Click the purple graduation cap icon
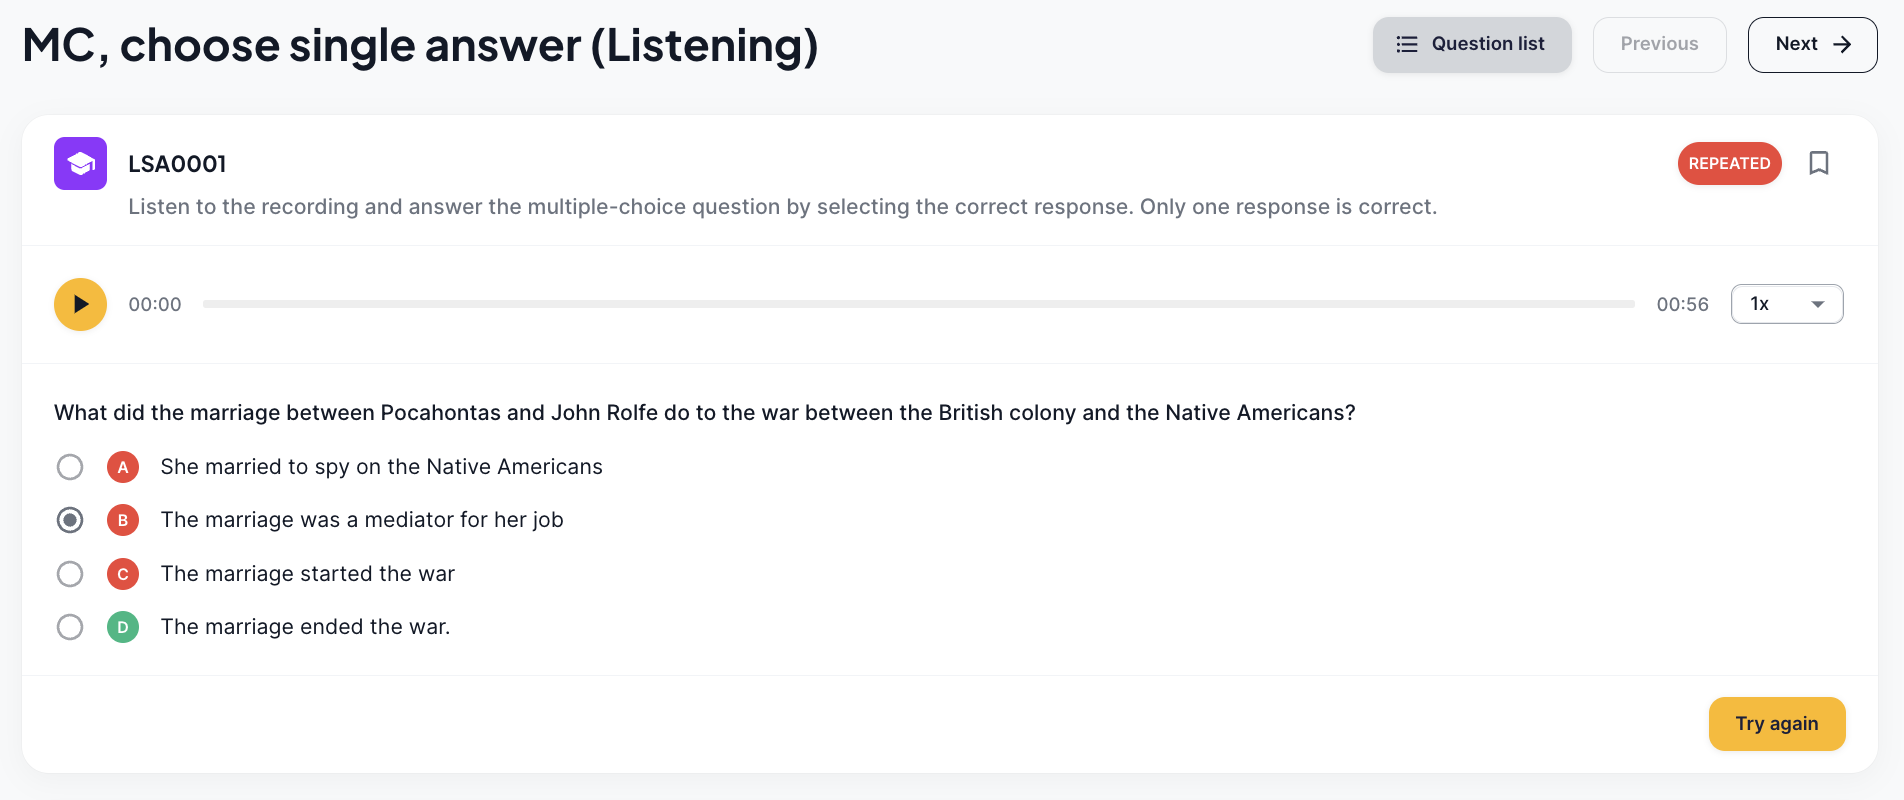Viewport: 1904px width, 800px height. click(80, 163)
